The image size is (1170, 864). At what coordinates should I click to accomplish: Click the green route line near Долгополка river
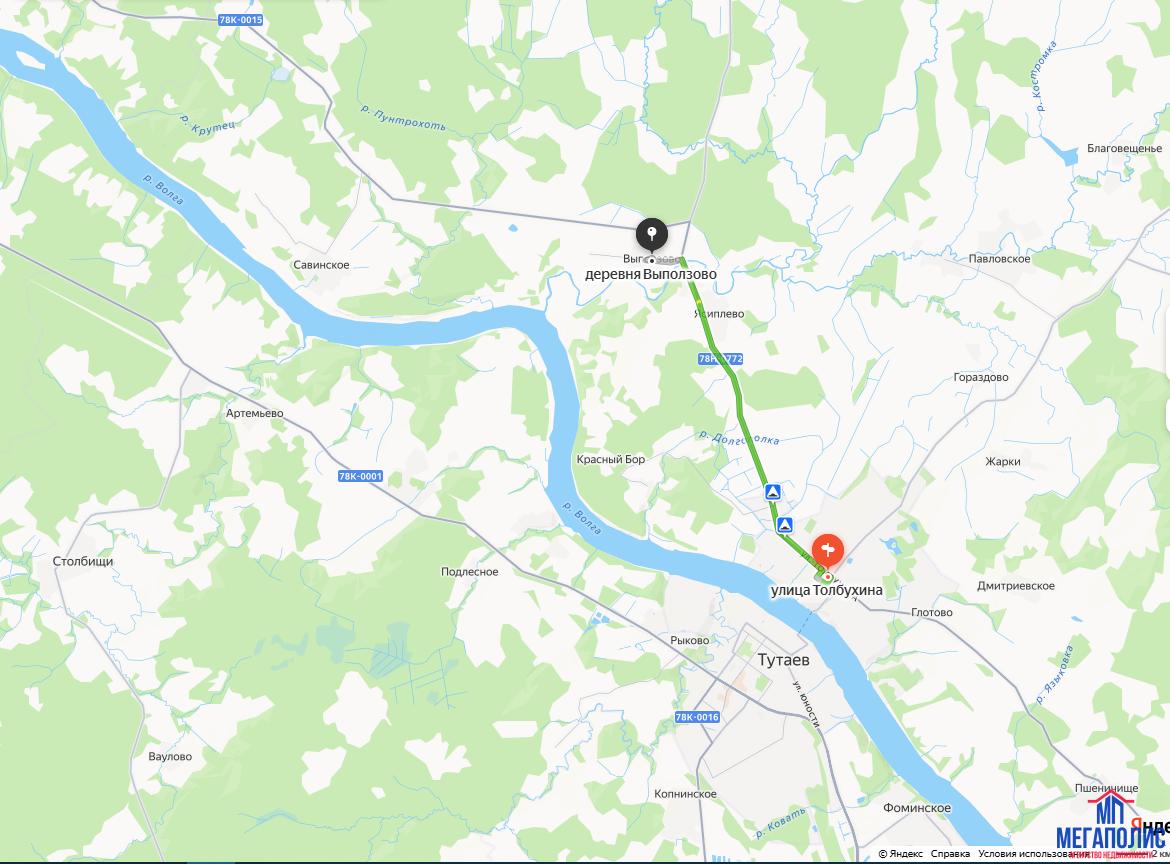point(749,440)
